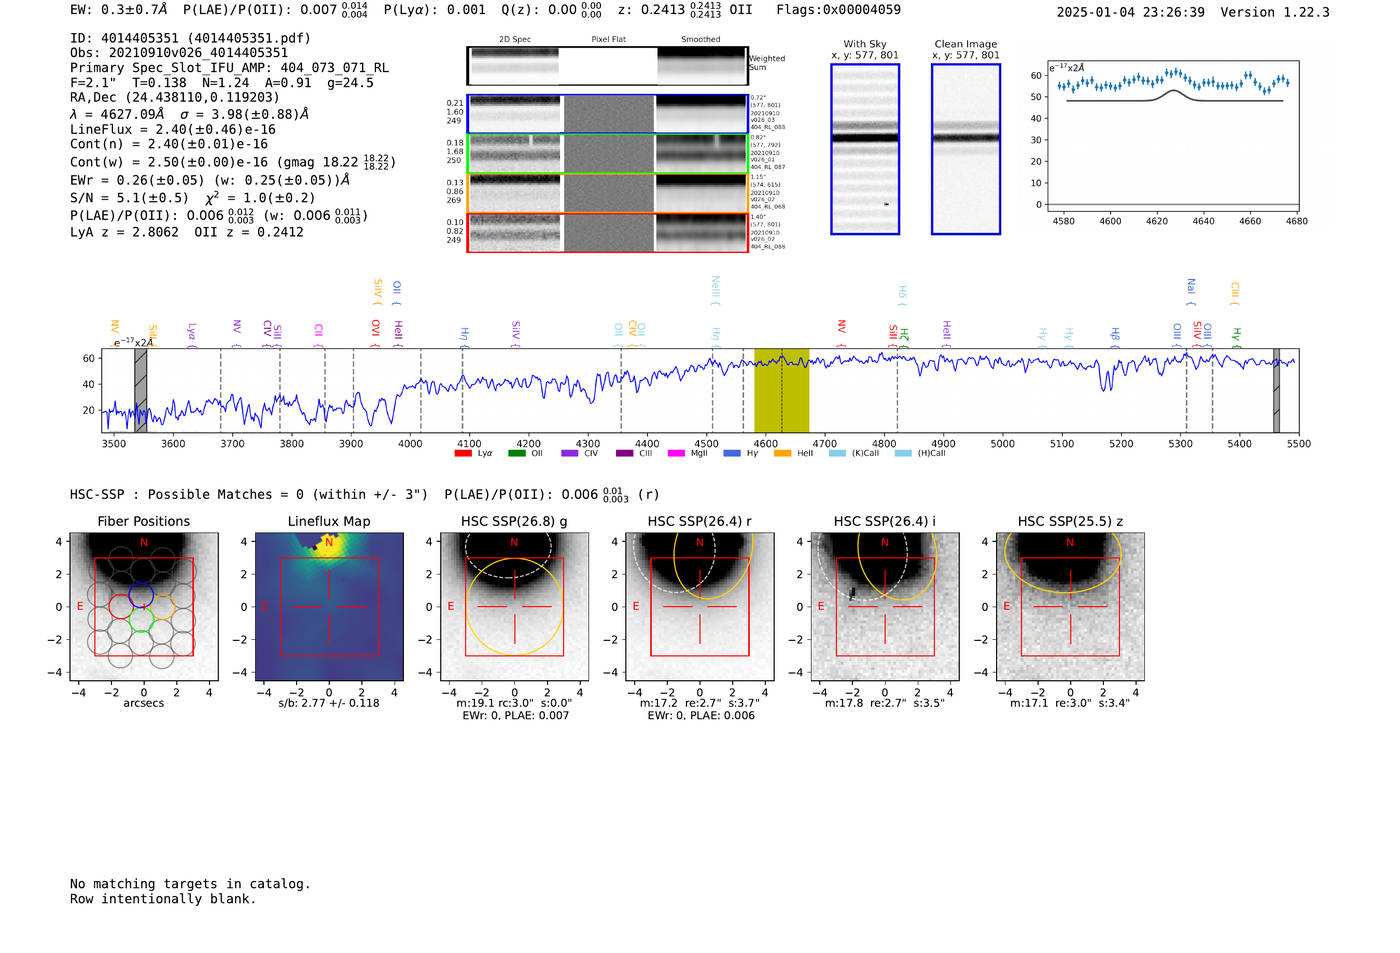This screenshot has width=1400, height=953.
Task: Select the blue-bordered 2D fiber spectrum row
Action: pos(608,114)
